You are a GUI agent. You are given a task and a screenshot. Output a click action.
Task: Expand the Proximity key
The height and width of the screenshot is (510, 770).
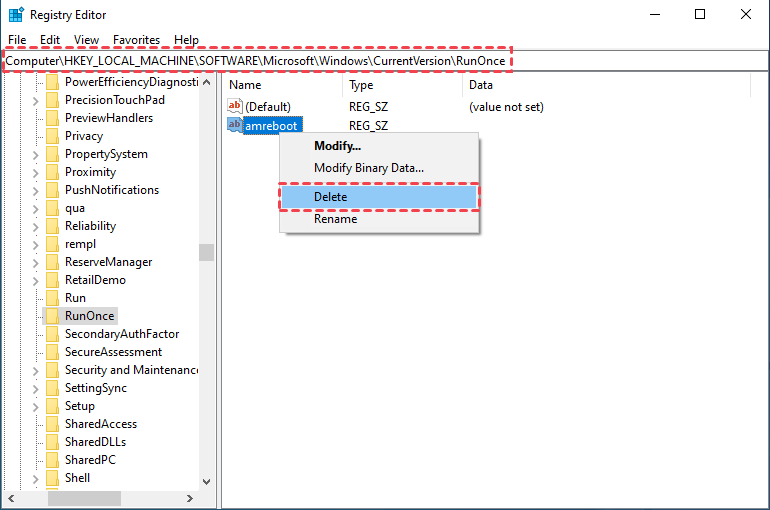(x=35, y=173)
